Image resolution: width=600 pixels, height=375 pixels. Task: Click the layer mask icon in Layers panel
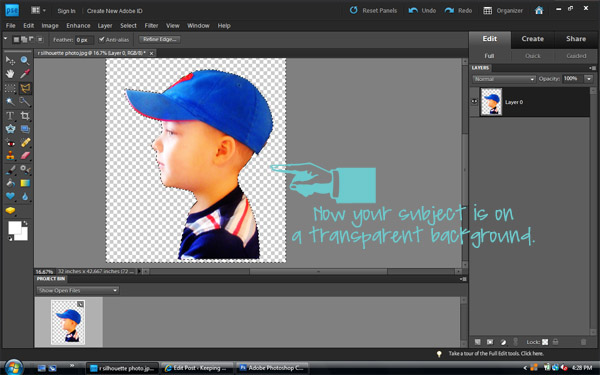click(490, 342)
